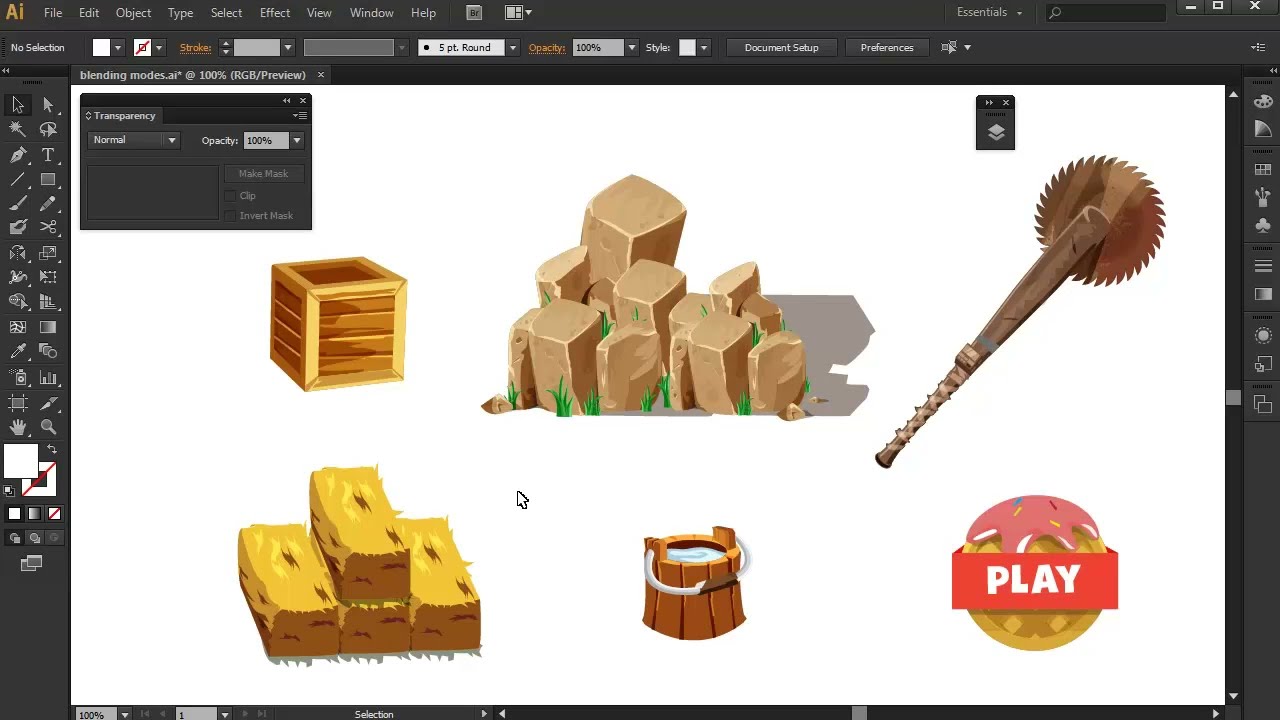Choose the Lasso tool
The image size is (1280, 720).
pos(48,129)
